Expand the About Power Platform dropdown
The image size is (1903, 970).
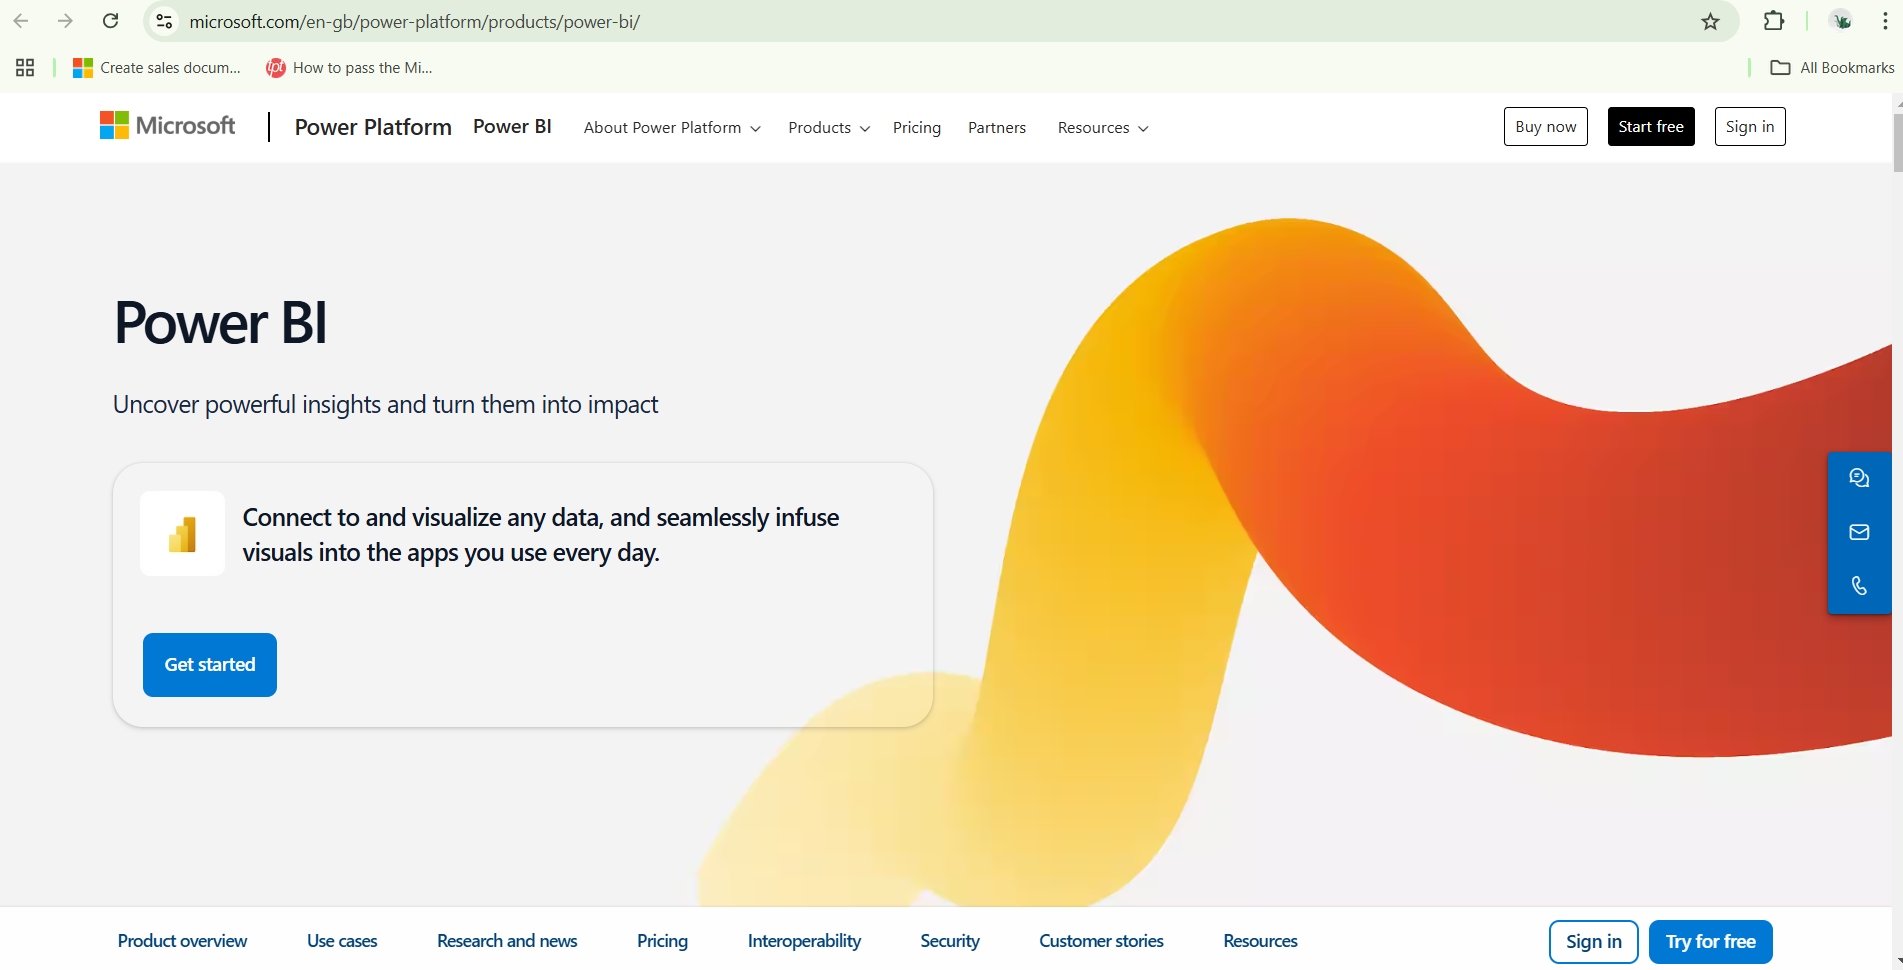[672, 128]
